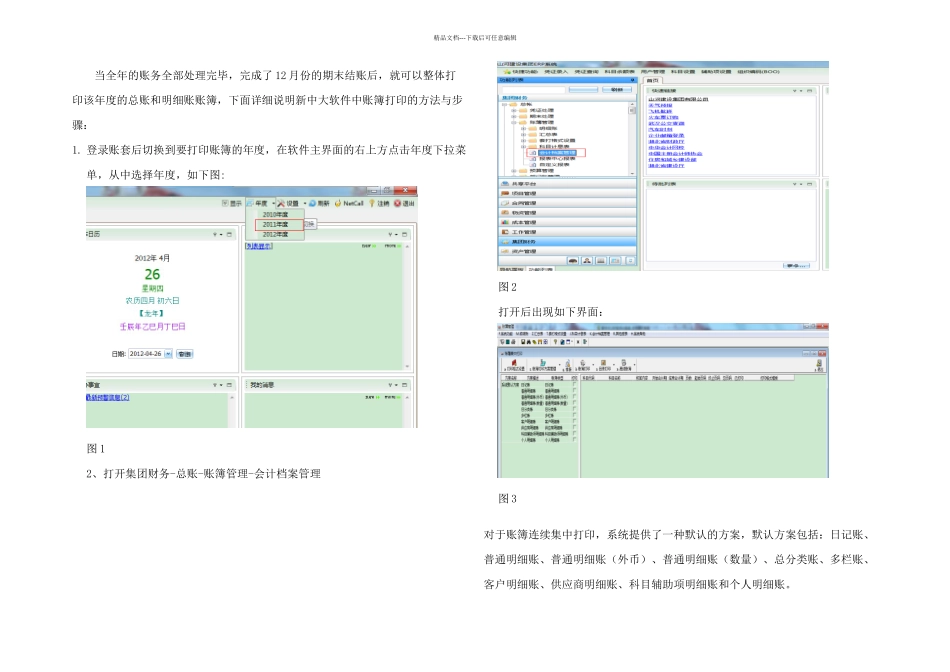The image size is (950, 672).
Task: Click the 账簿打印 toolbar icon in figure 3
Action: click(x=583, y=362)
